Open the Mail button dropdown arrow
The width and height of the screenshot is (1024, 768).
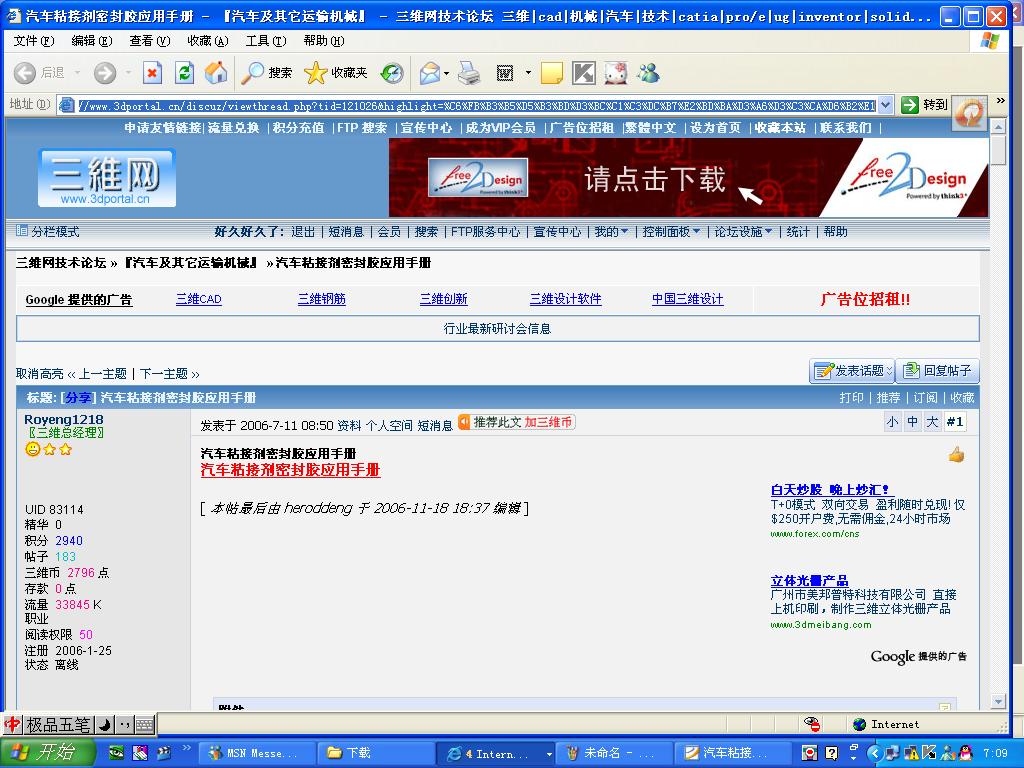[447, 72]
